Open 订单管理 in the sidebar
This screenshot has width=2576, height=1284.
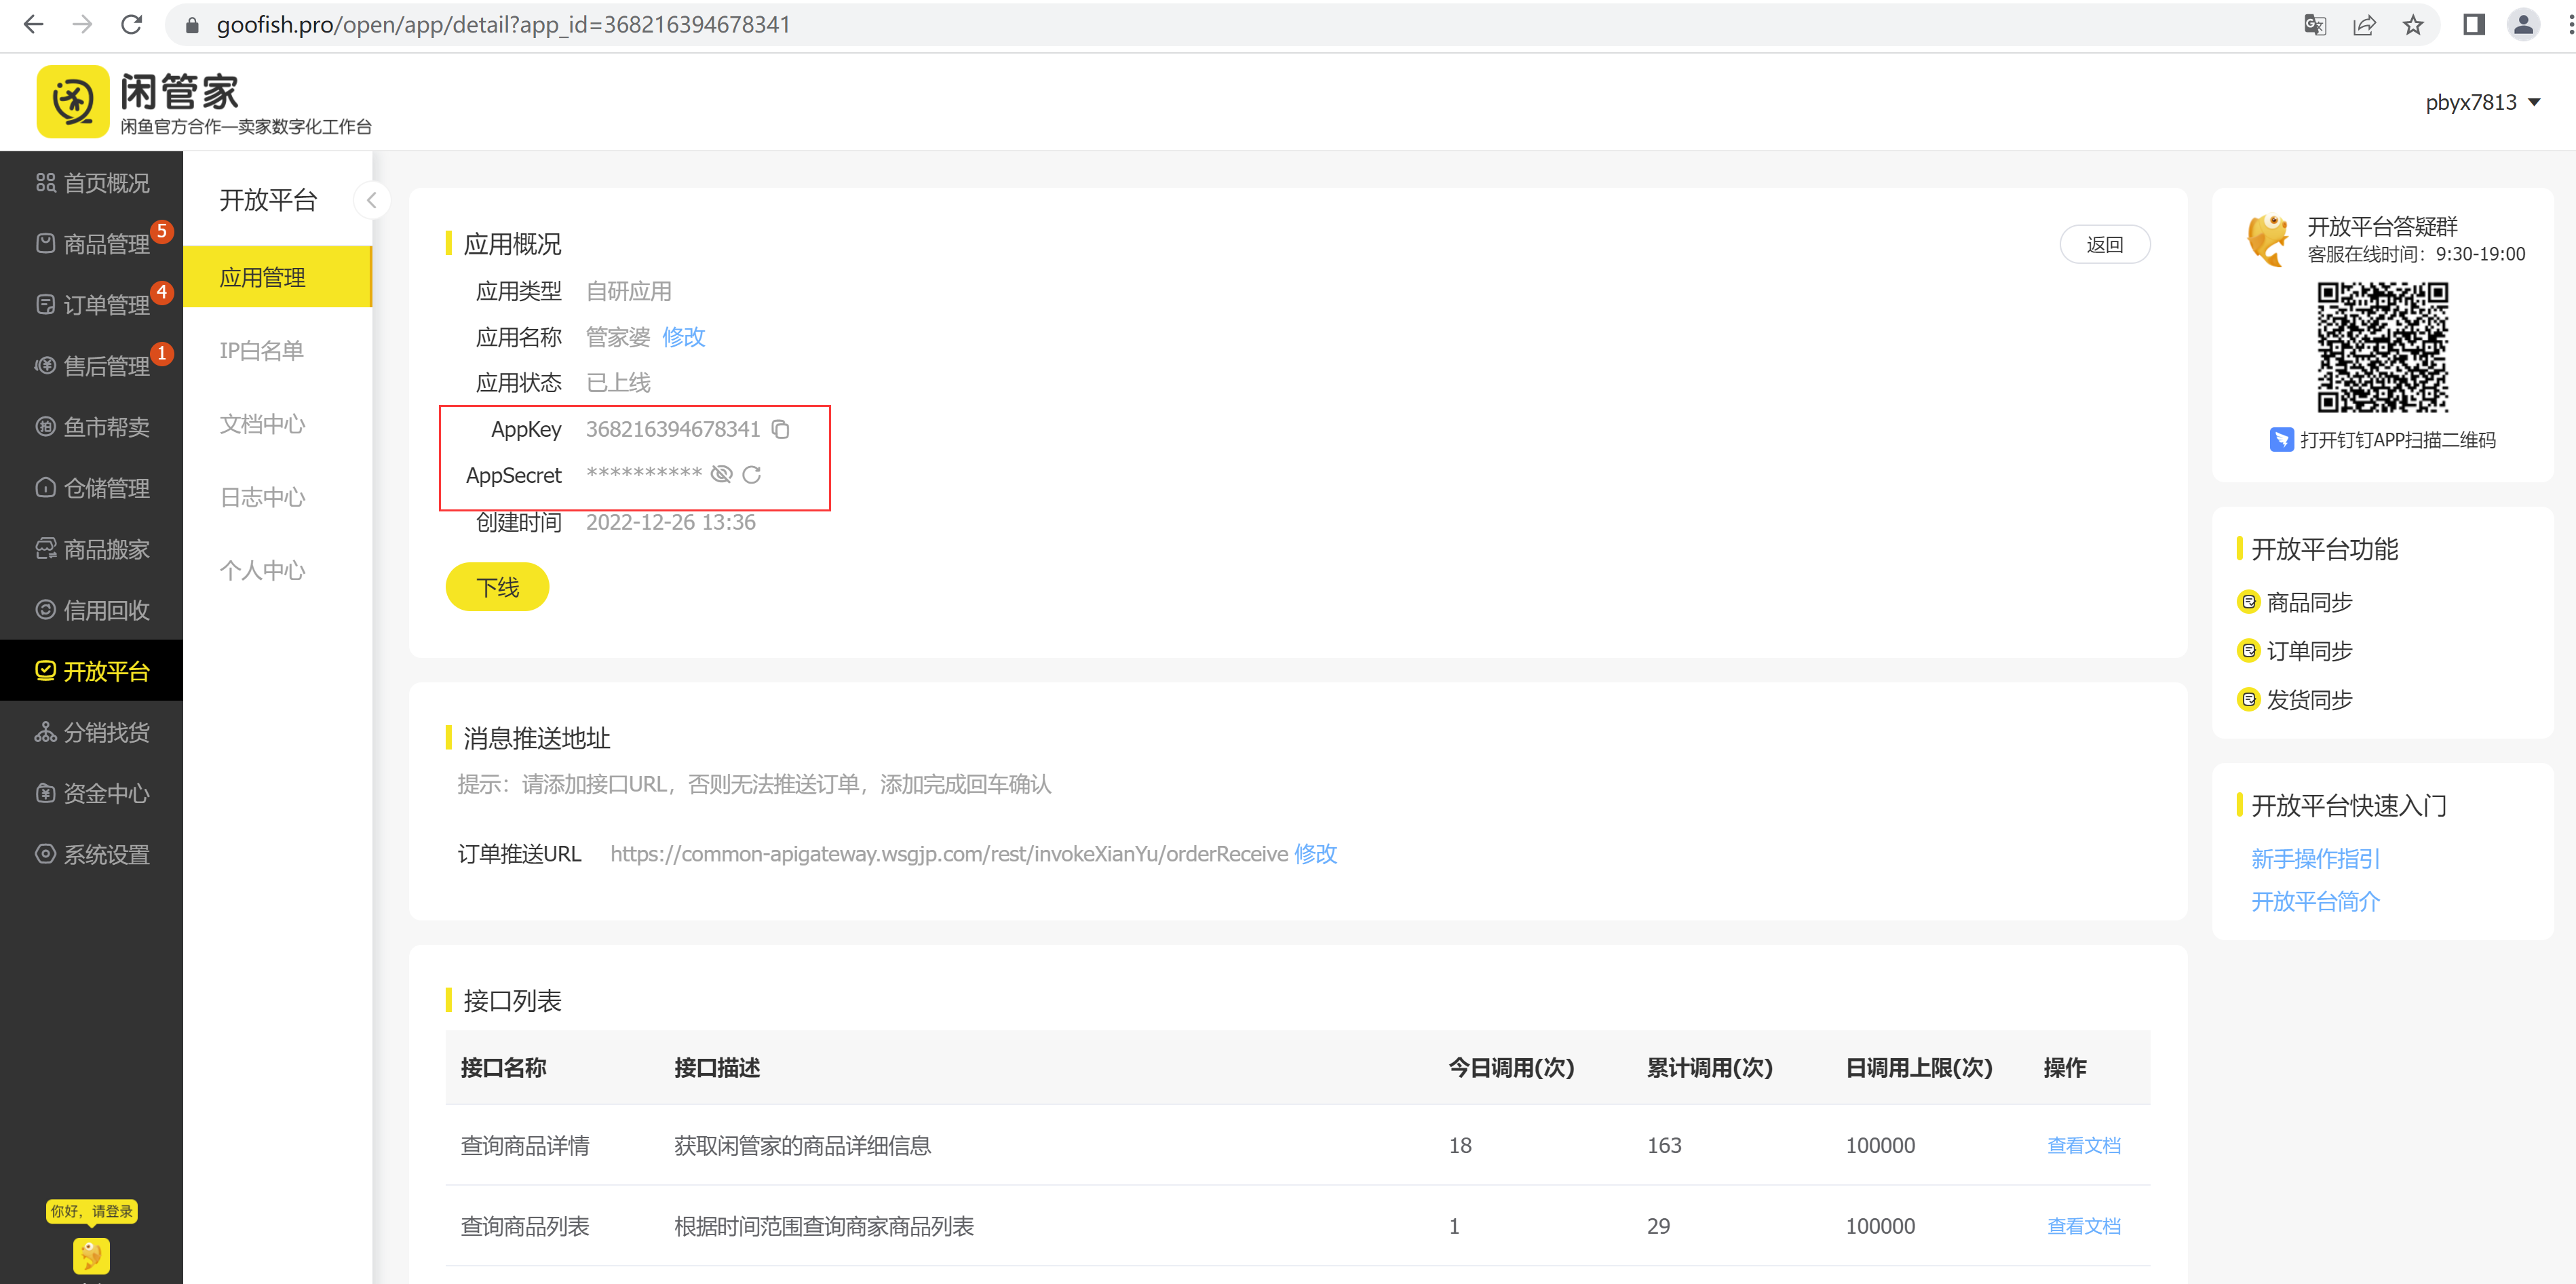[x=91, y=305]
